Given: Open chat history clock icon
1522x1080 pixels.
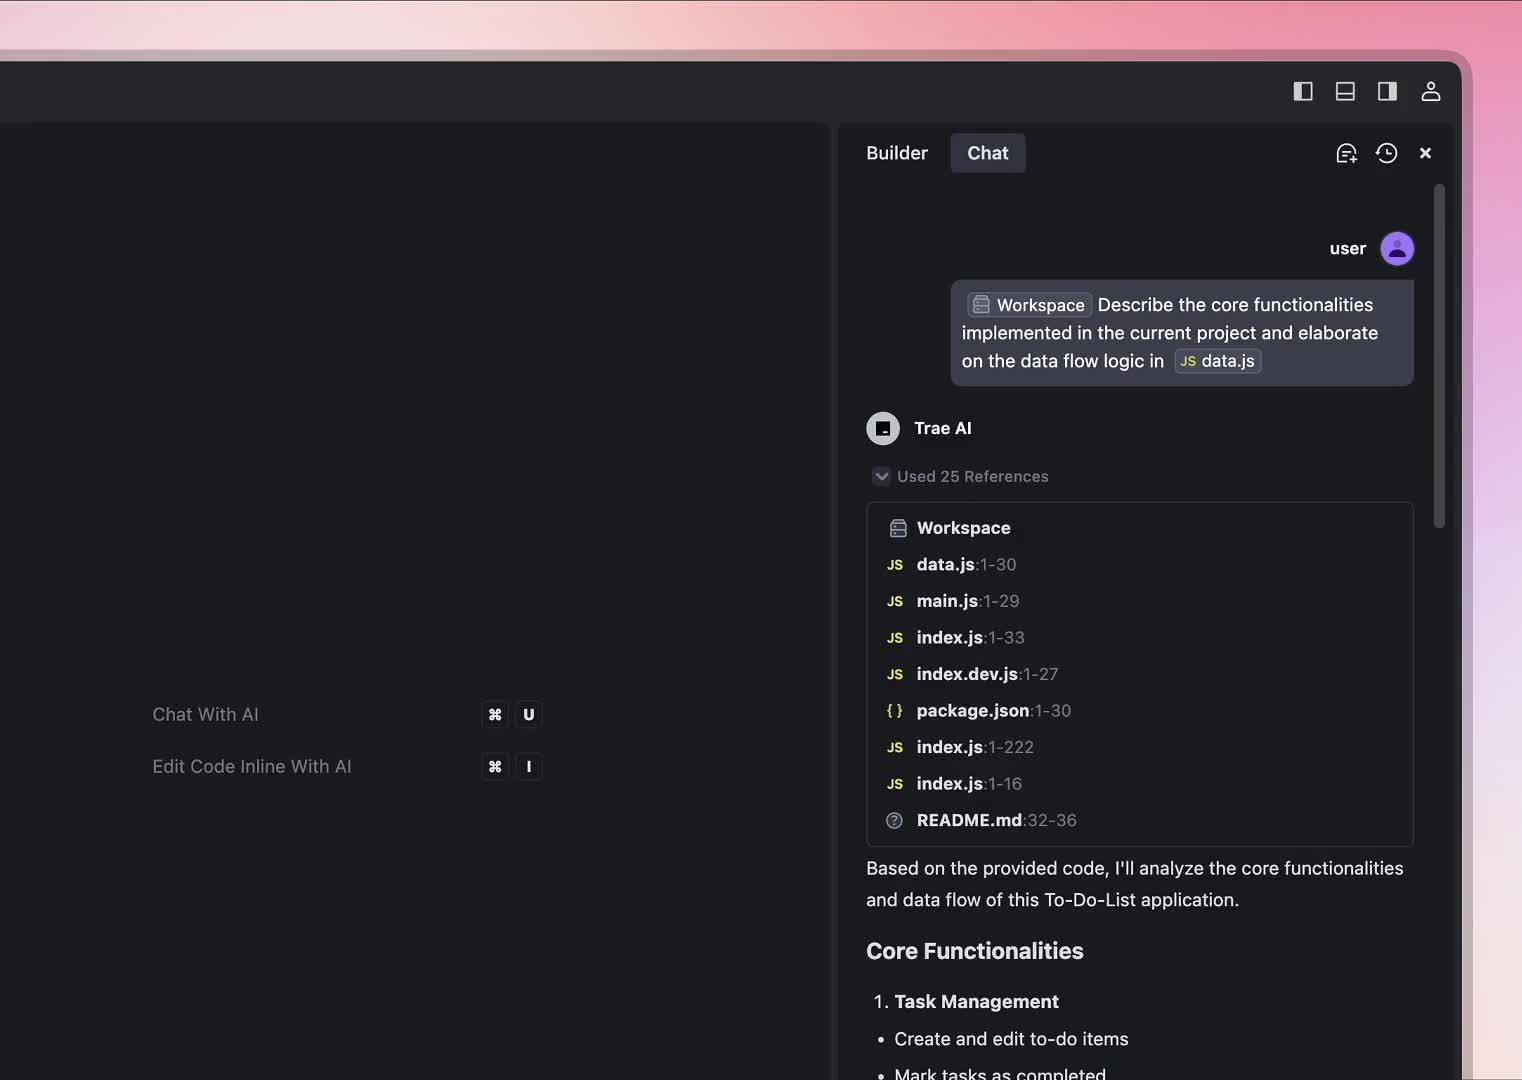Looking at the screenshot, I should (x=1386, y=153).
